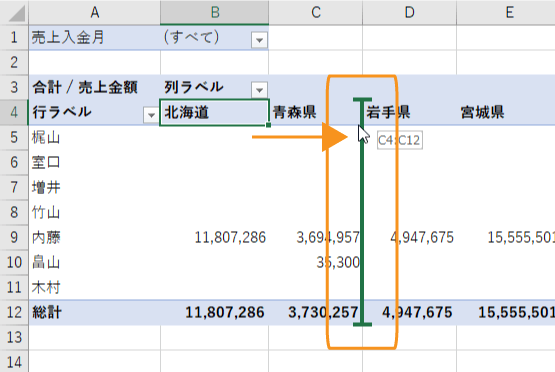
Task: Select row 13 header
Action: [x=14, y=337]
